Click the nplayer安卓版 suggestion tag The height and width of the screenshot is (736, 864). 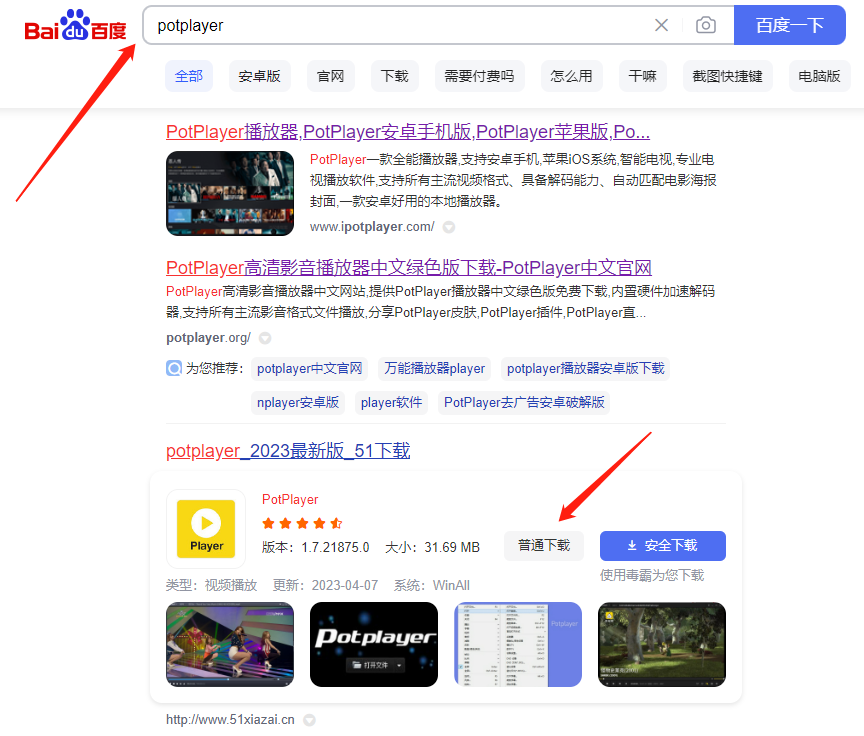pos(297,402)
